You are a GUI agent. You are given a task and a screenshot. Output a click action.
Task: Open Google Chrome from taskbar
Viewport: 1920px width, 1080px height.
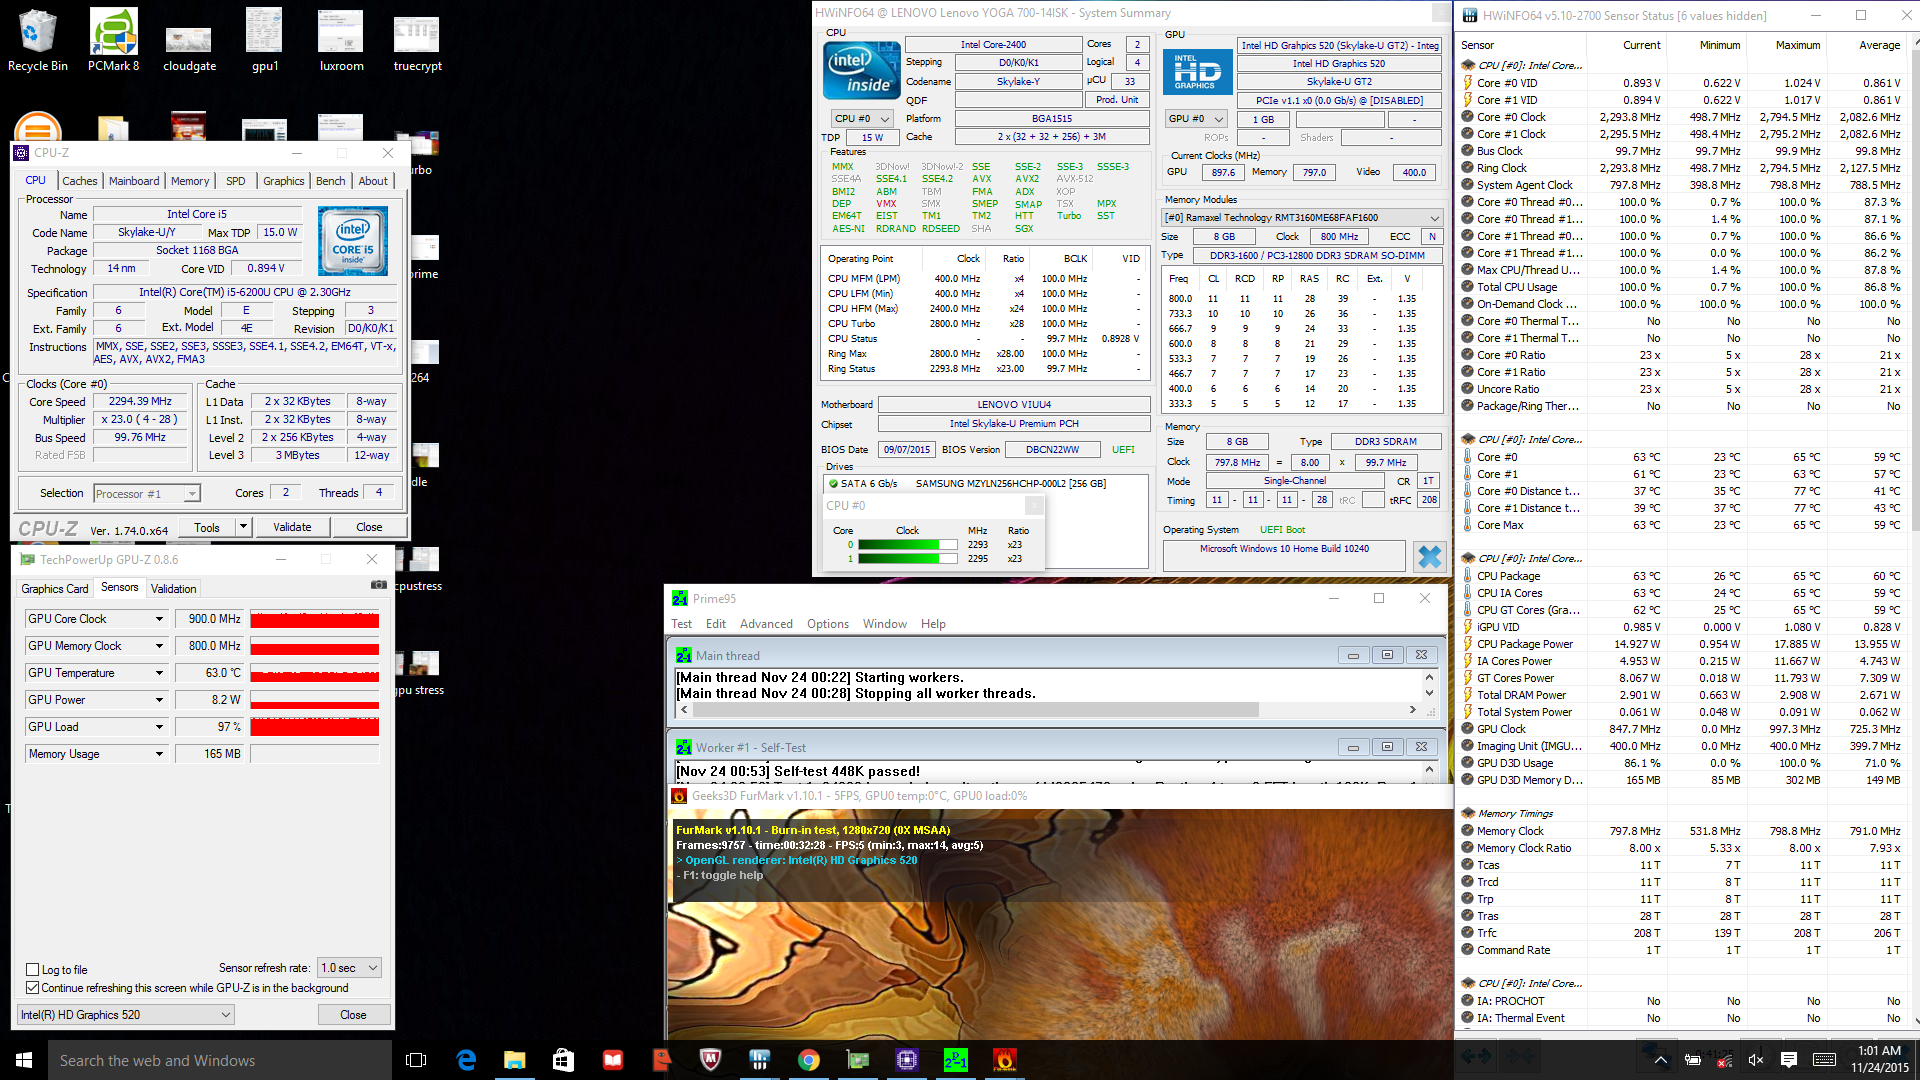(x=809, y=1060)
